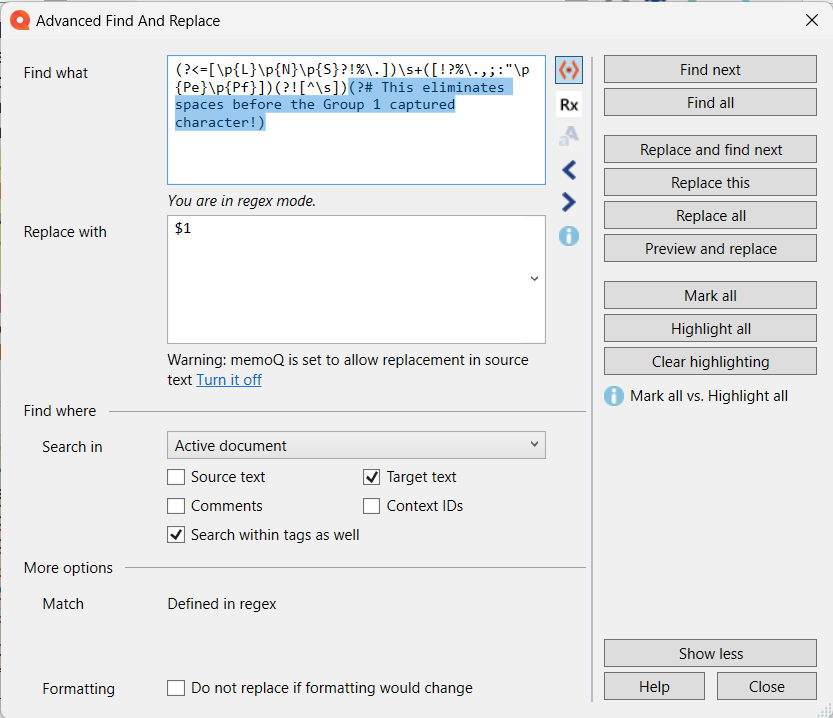Enable the Source text checkbox

176,477
